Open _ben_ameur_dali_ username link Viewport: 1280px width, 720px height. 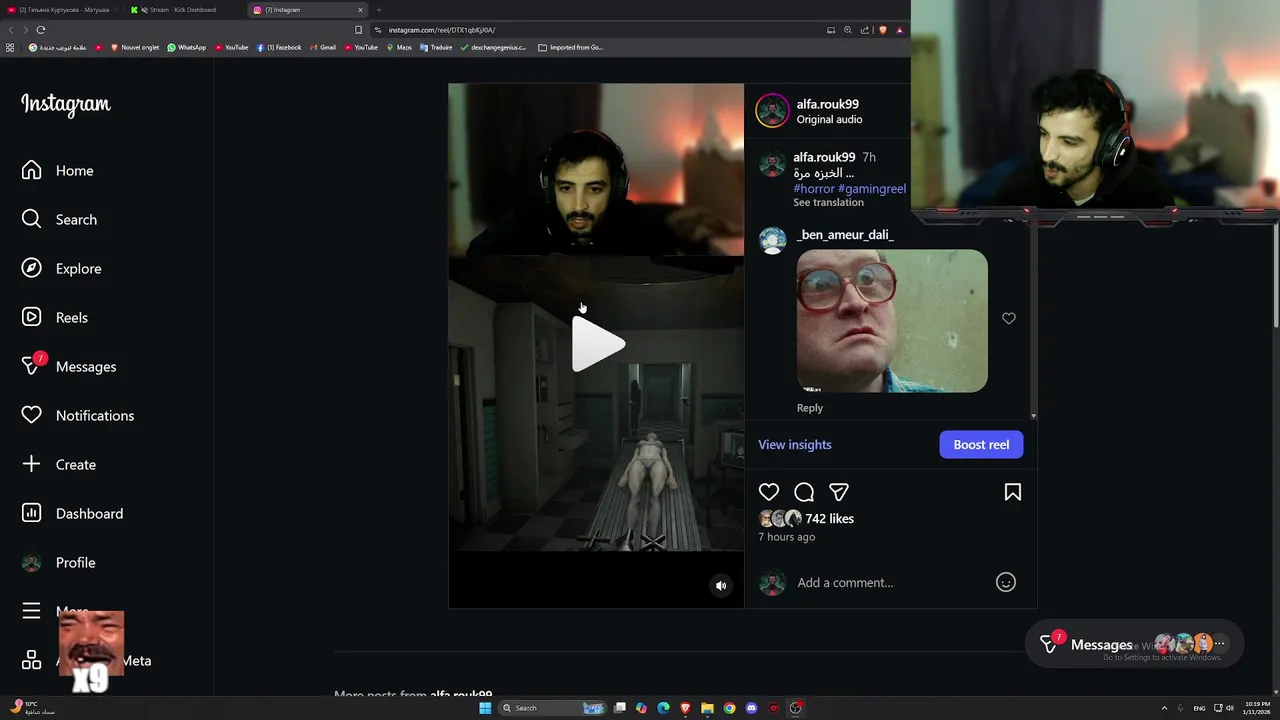pyautogui.click(x=845, y=235)
